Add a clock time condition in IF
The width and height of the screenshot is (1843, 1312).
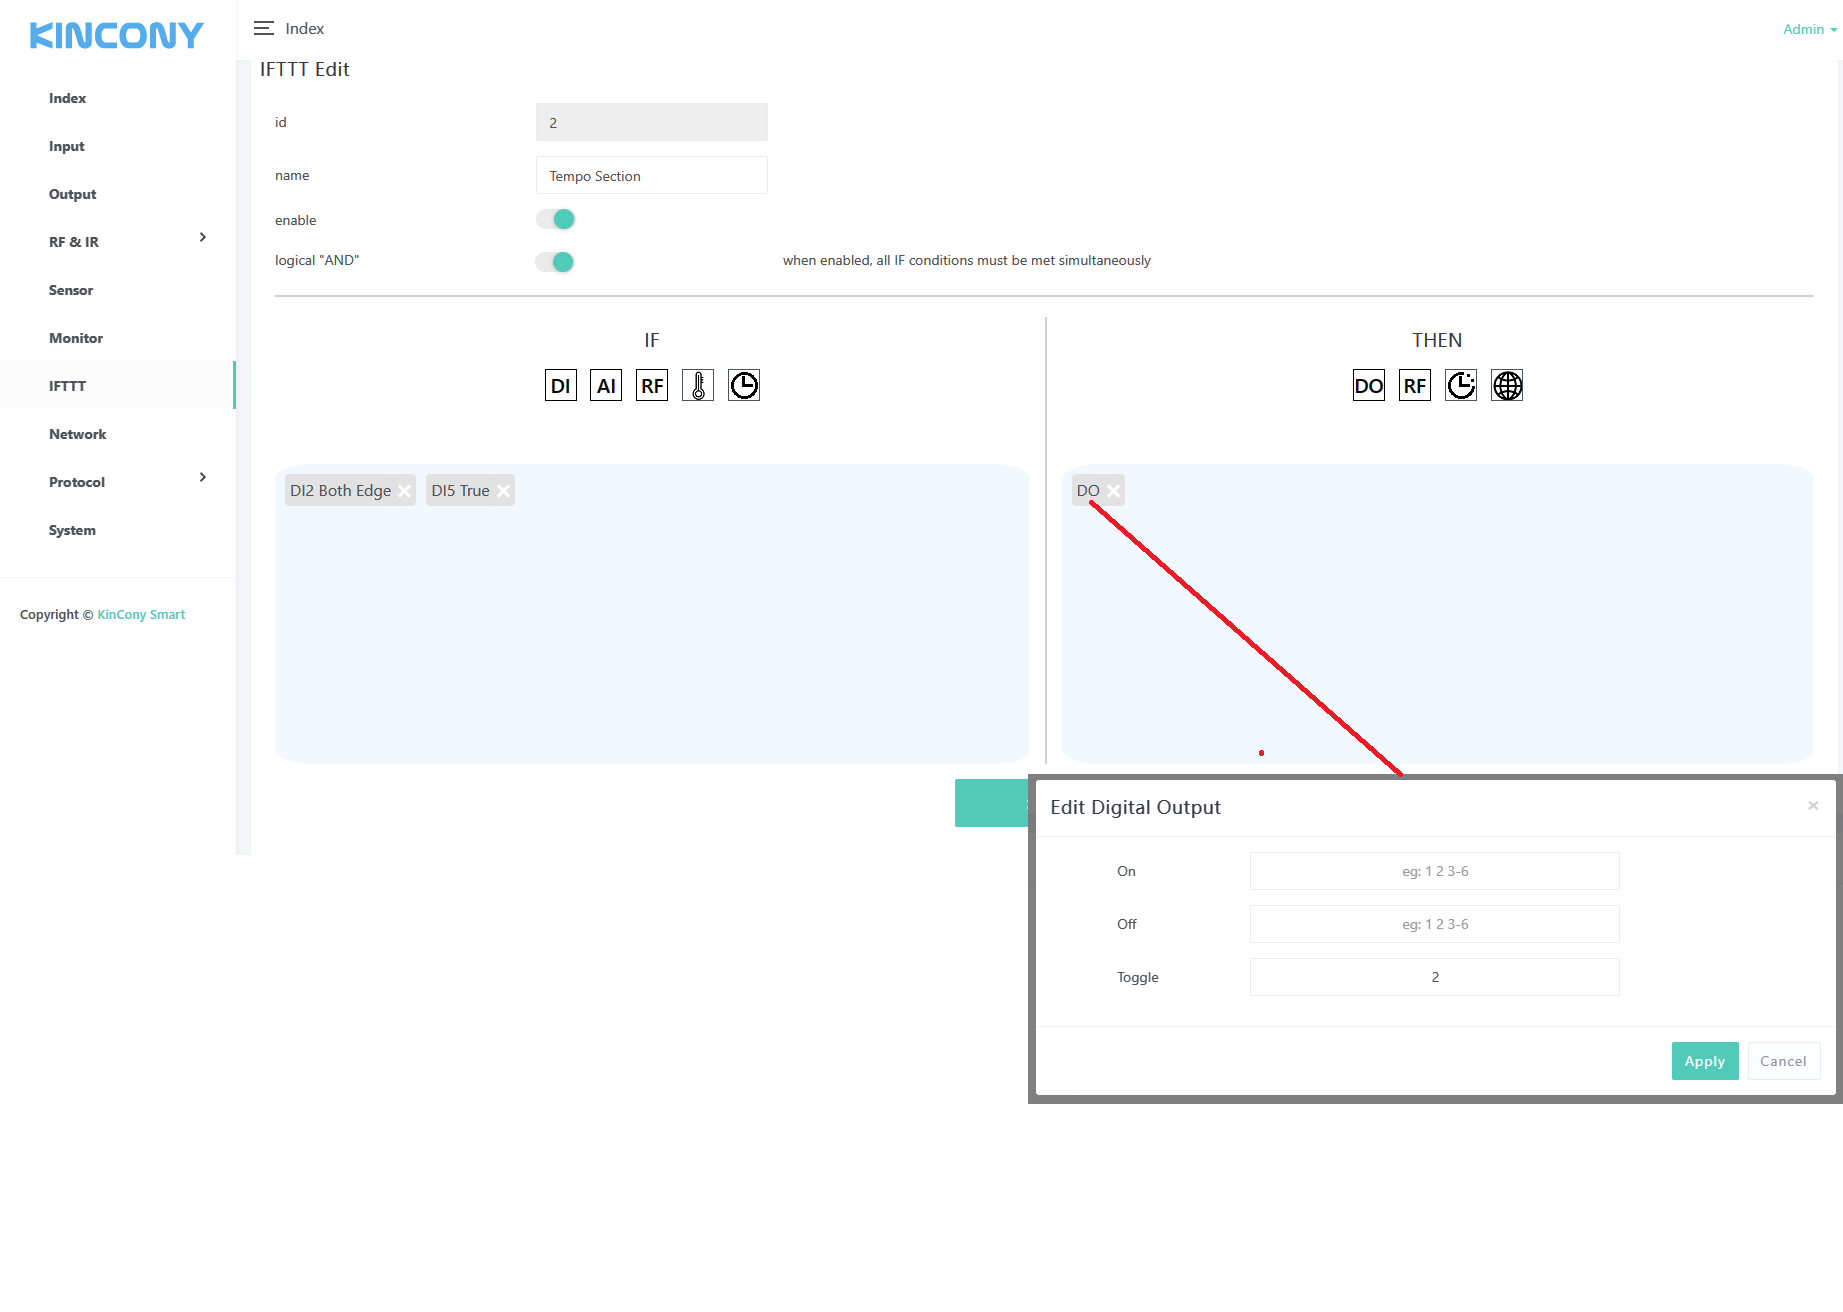tap(744, 386)
